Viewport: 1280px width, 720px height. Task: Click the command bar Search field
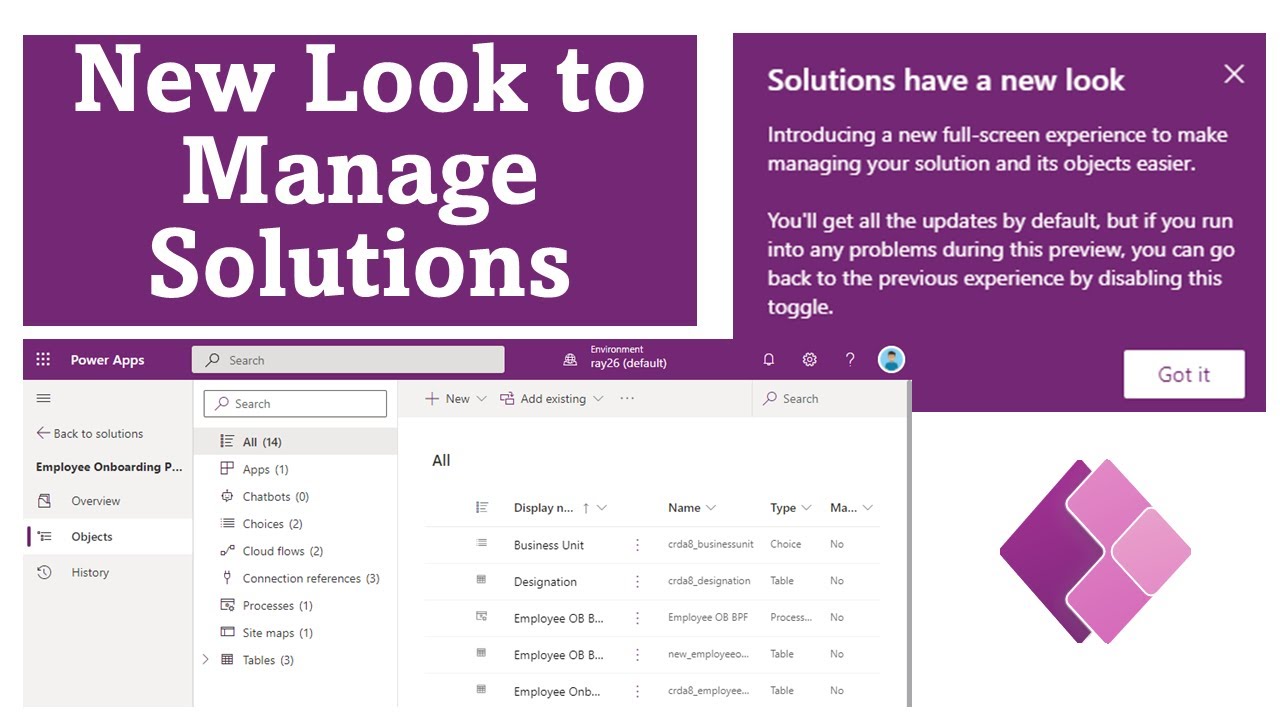[830, 398]
